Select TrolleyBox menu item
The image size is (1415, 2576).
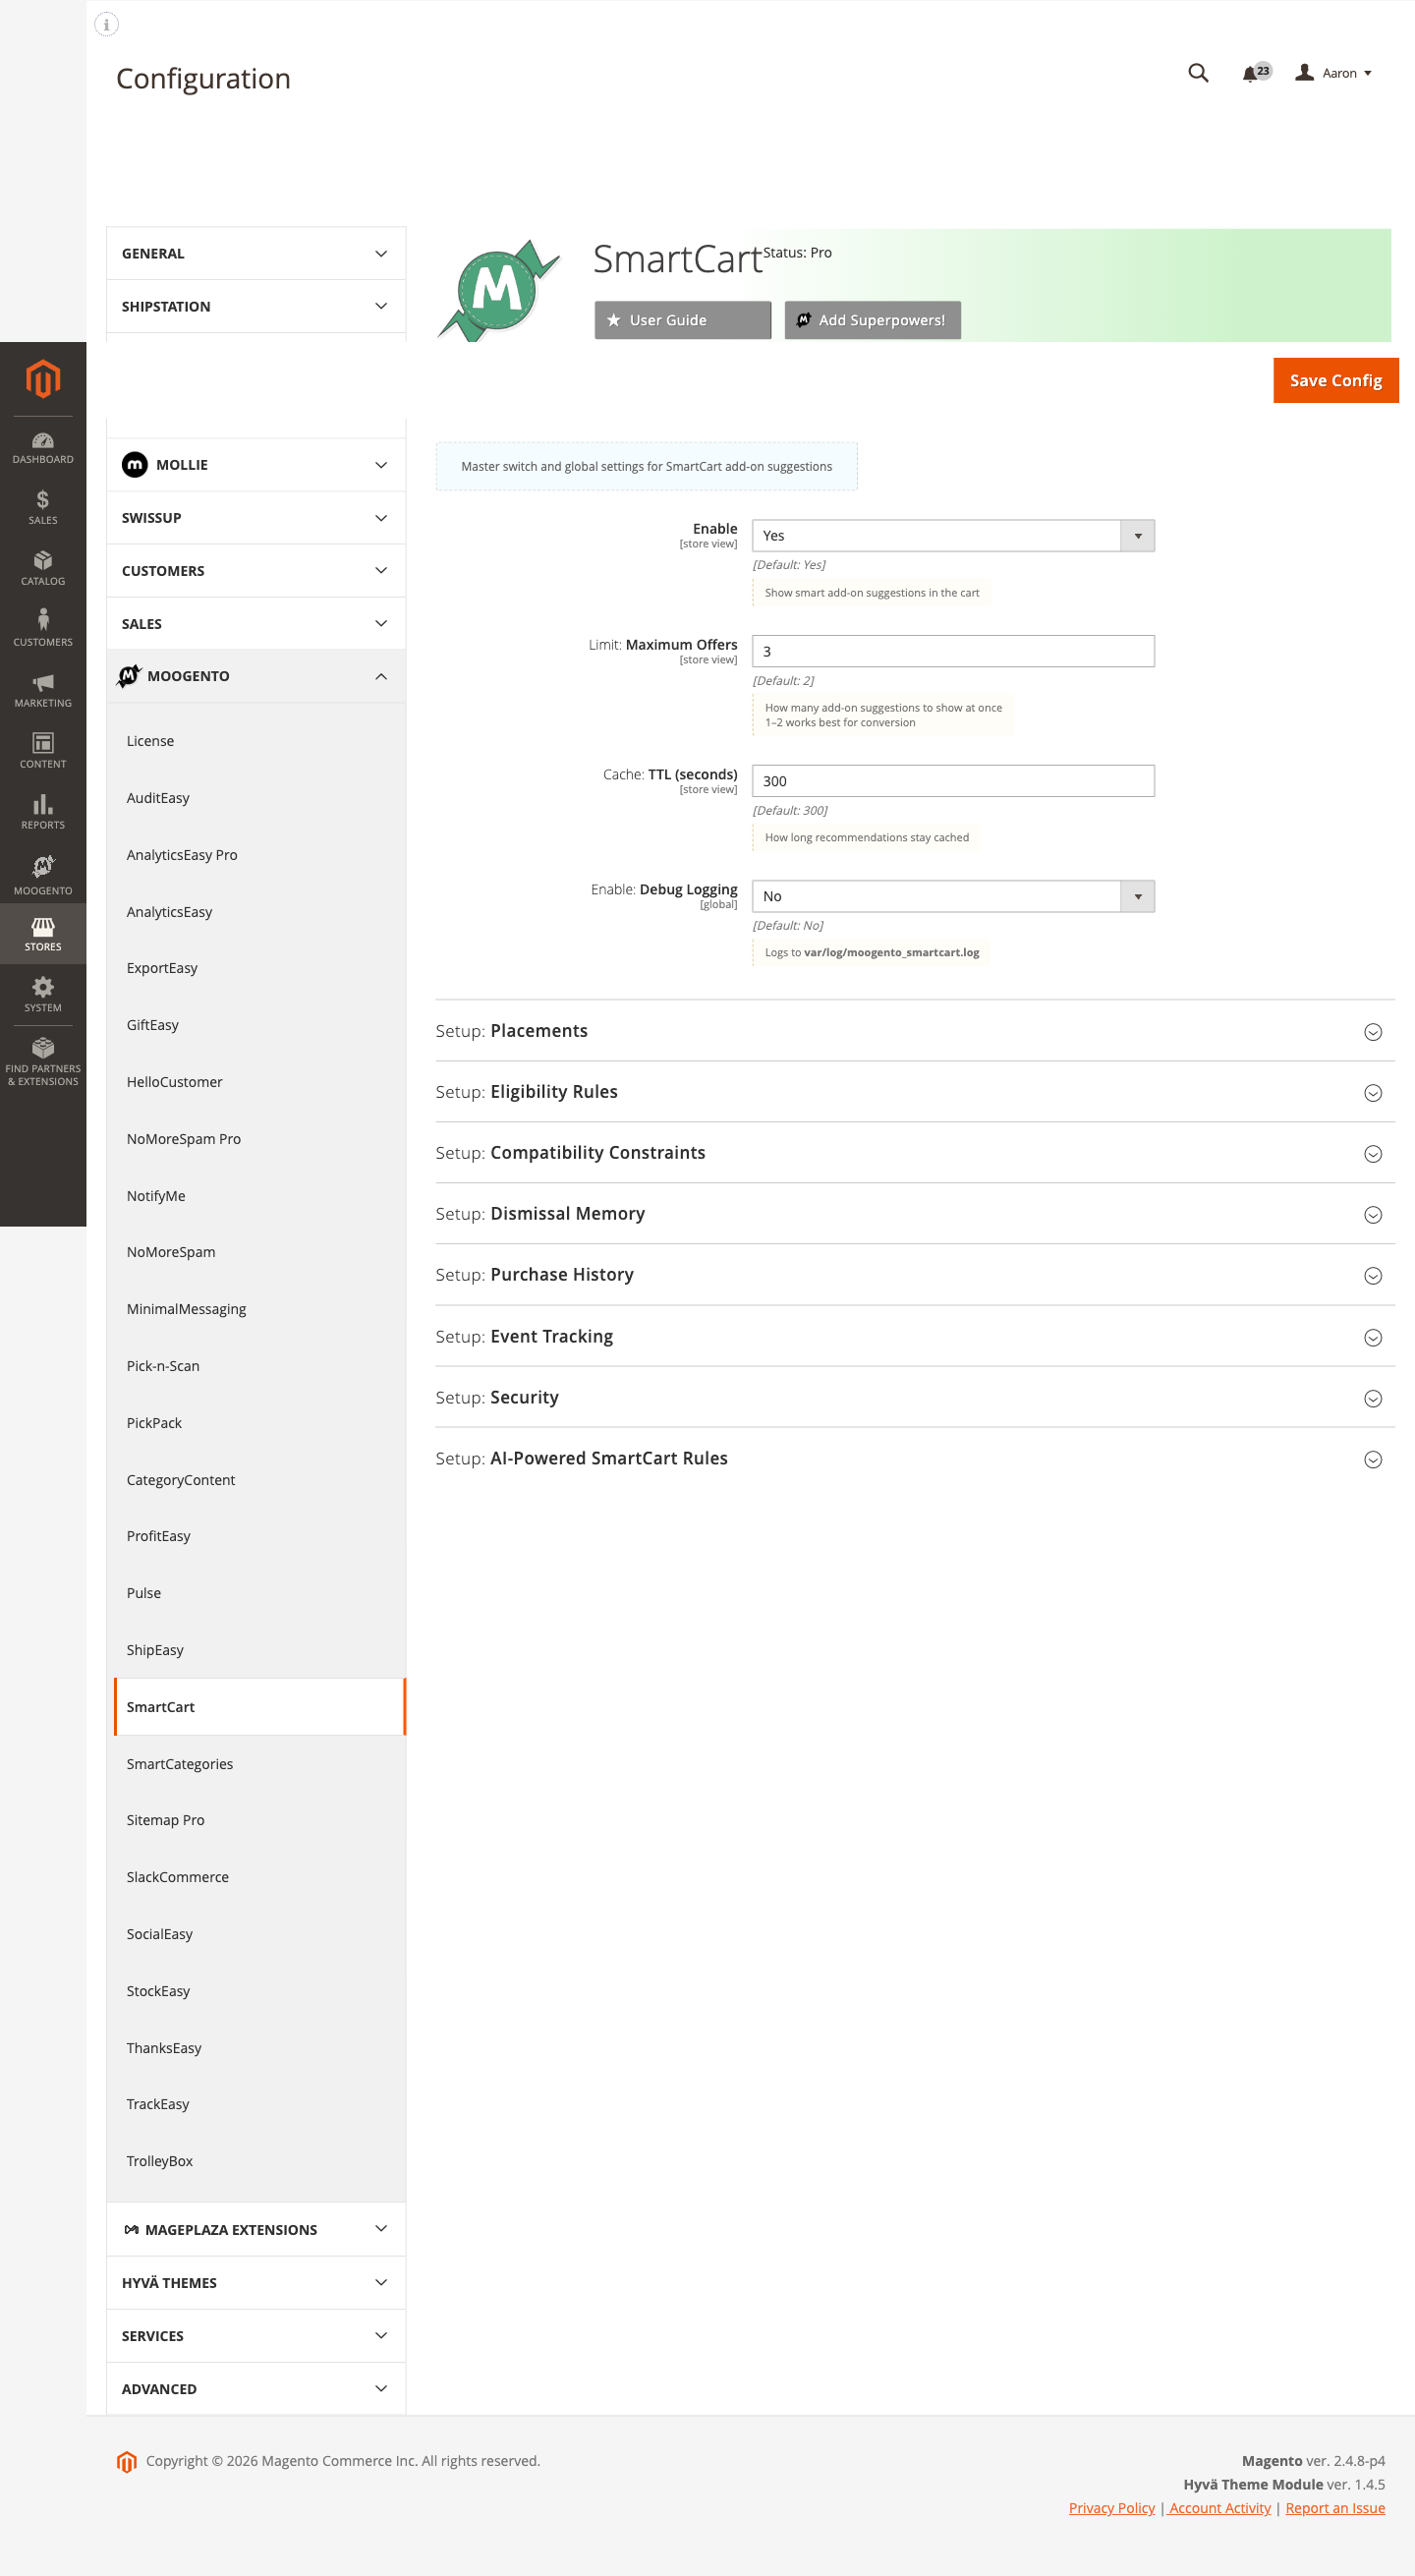click(x=260, y=2161)
